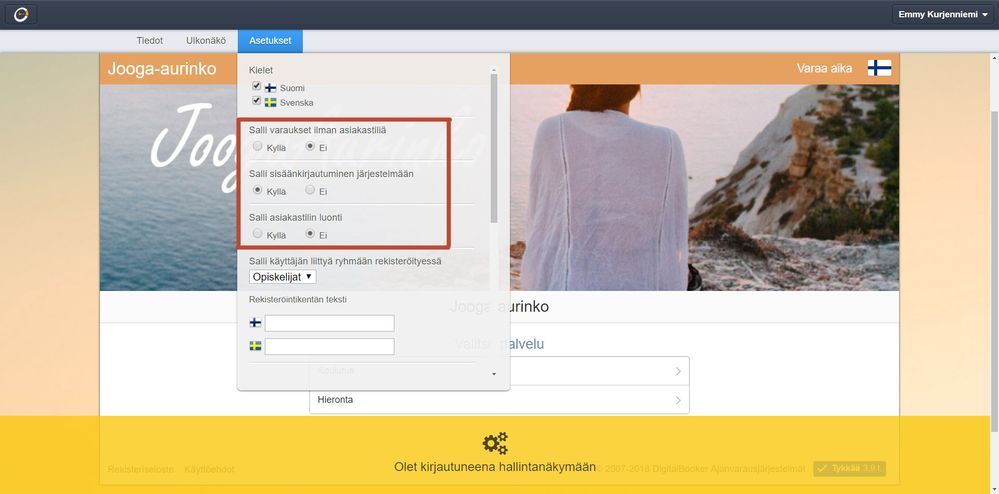The height and width of the screenshot is (494, 999).
Task: Select Kyllä for Salli sisäänkirjautuminen järjestelmään
Action: click(x=257, y=189)
